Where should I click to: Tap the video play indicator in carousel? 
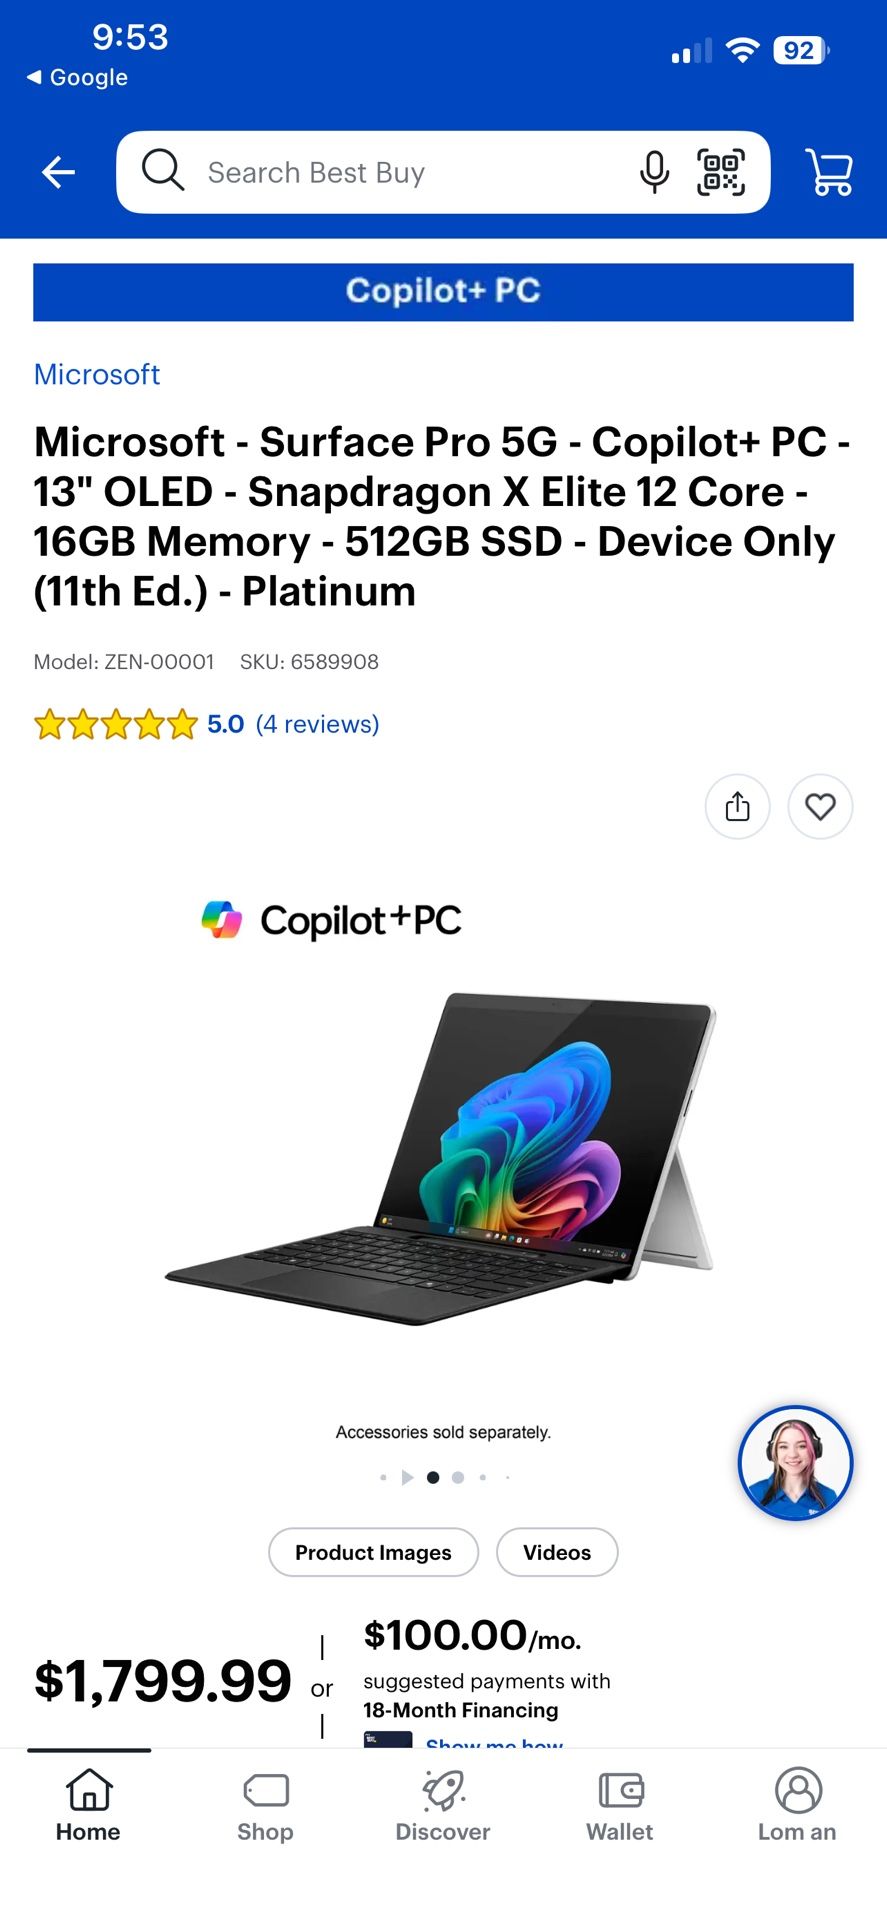407,1477
